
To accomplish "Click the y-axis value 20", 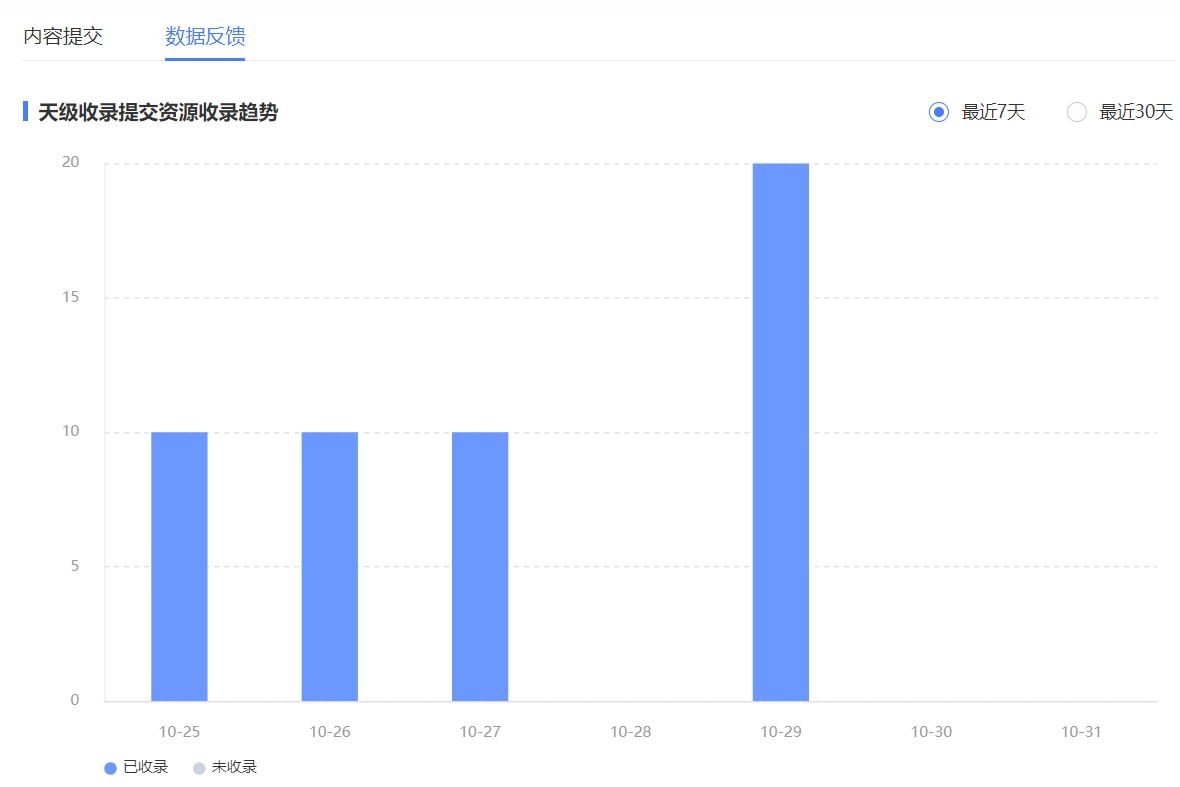I will click(71, 162).
